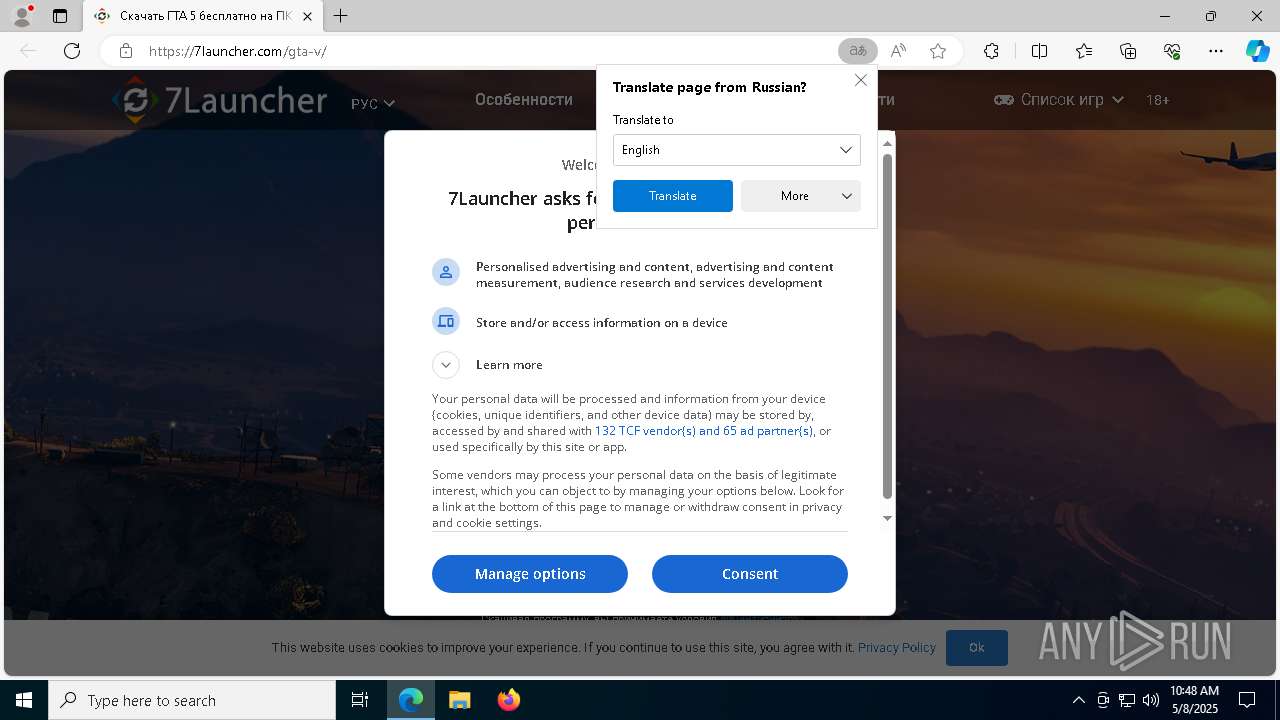Click the 18+ age label
Screen dimensions: 1280x720
point(1158,100)
